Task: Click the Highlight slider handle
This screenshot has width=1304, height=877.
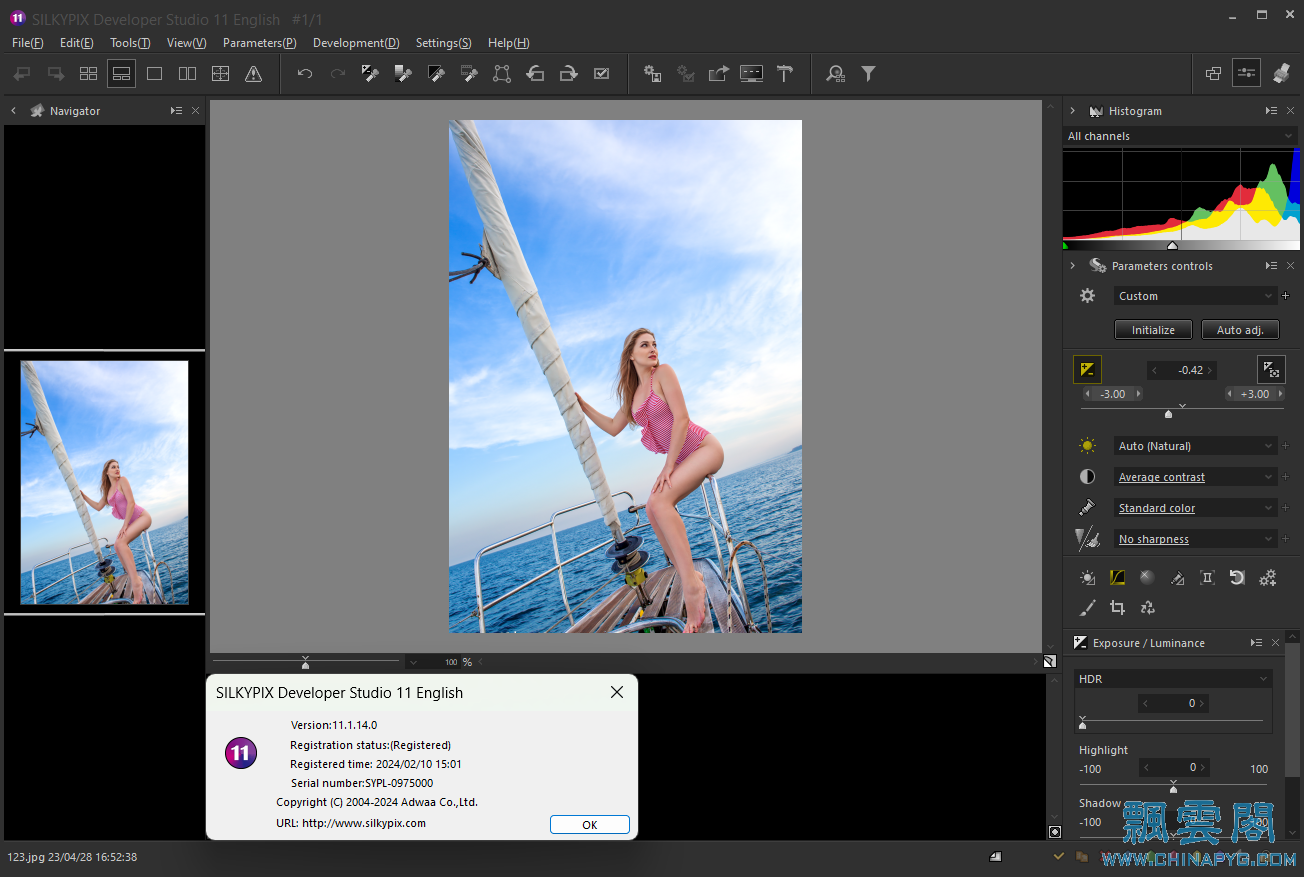Action: [1173, 789]
